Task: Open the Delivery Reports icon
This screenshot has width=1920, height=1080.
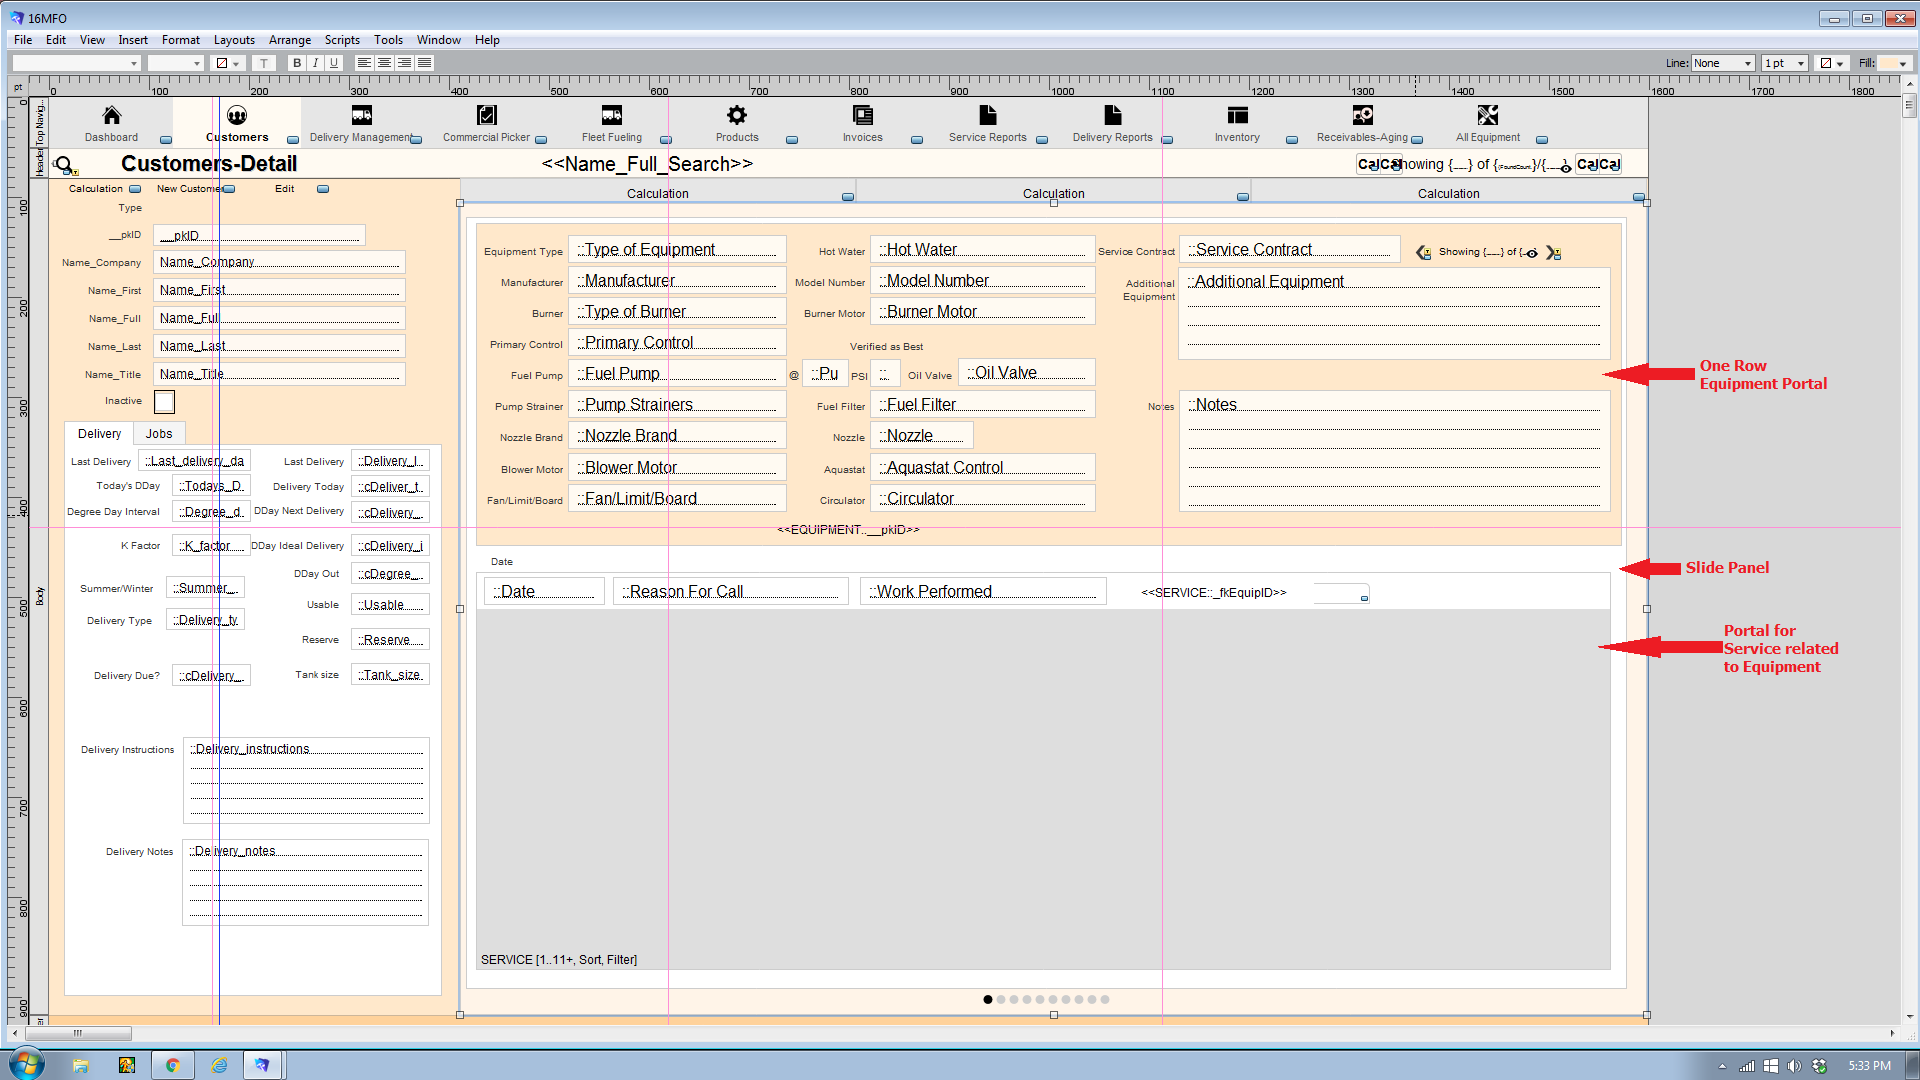Action: tap(1113, 116)
